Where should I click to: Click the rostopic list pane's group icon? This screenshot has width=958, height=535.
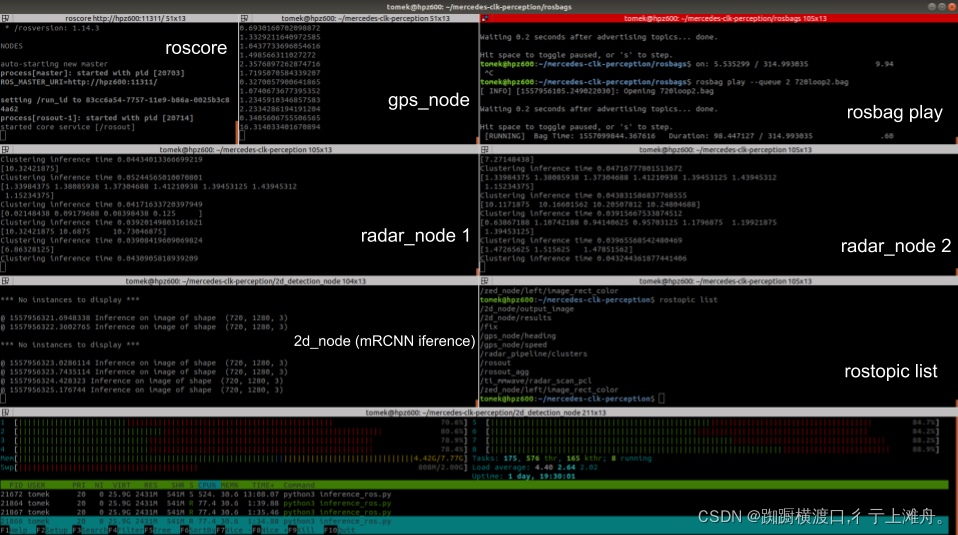point(485,281)
